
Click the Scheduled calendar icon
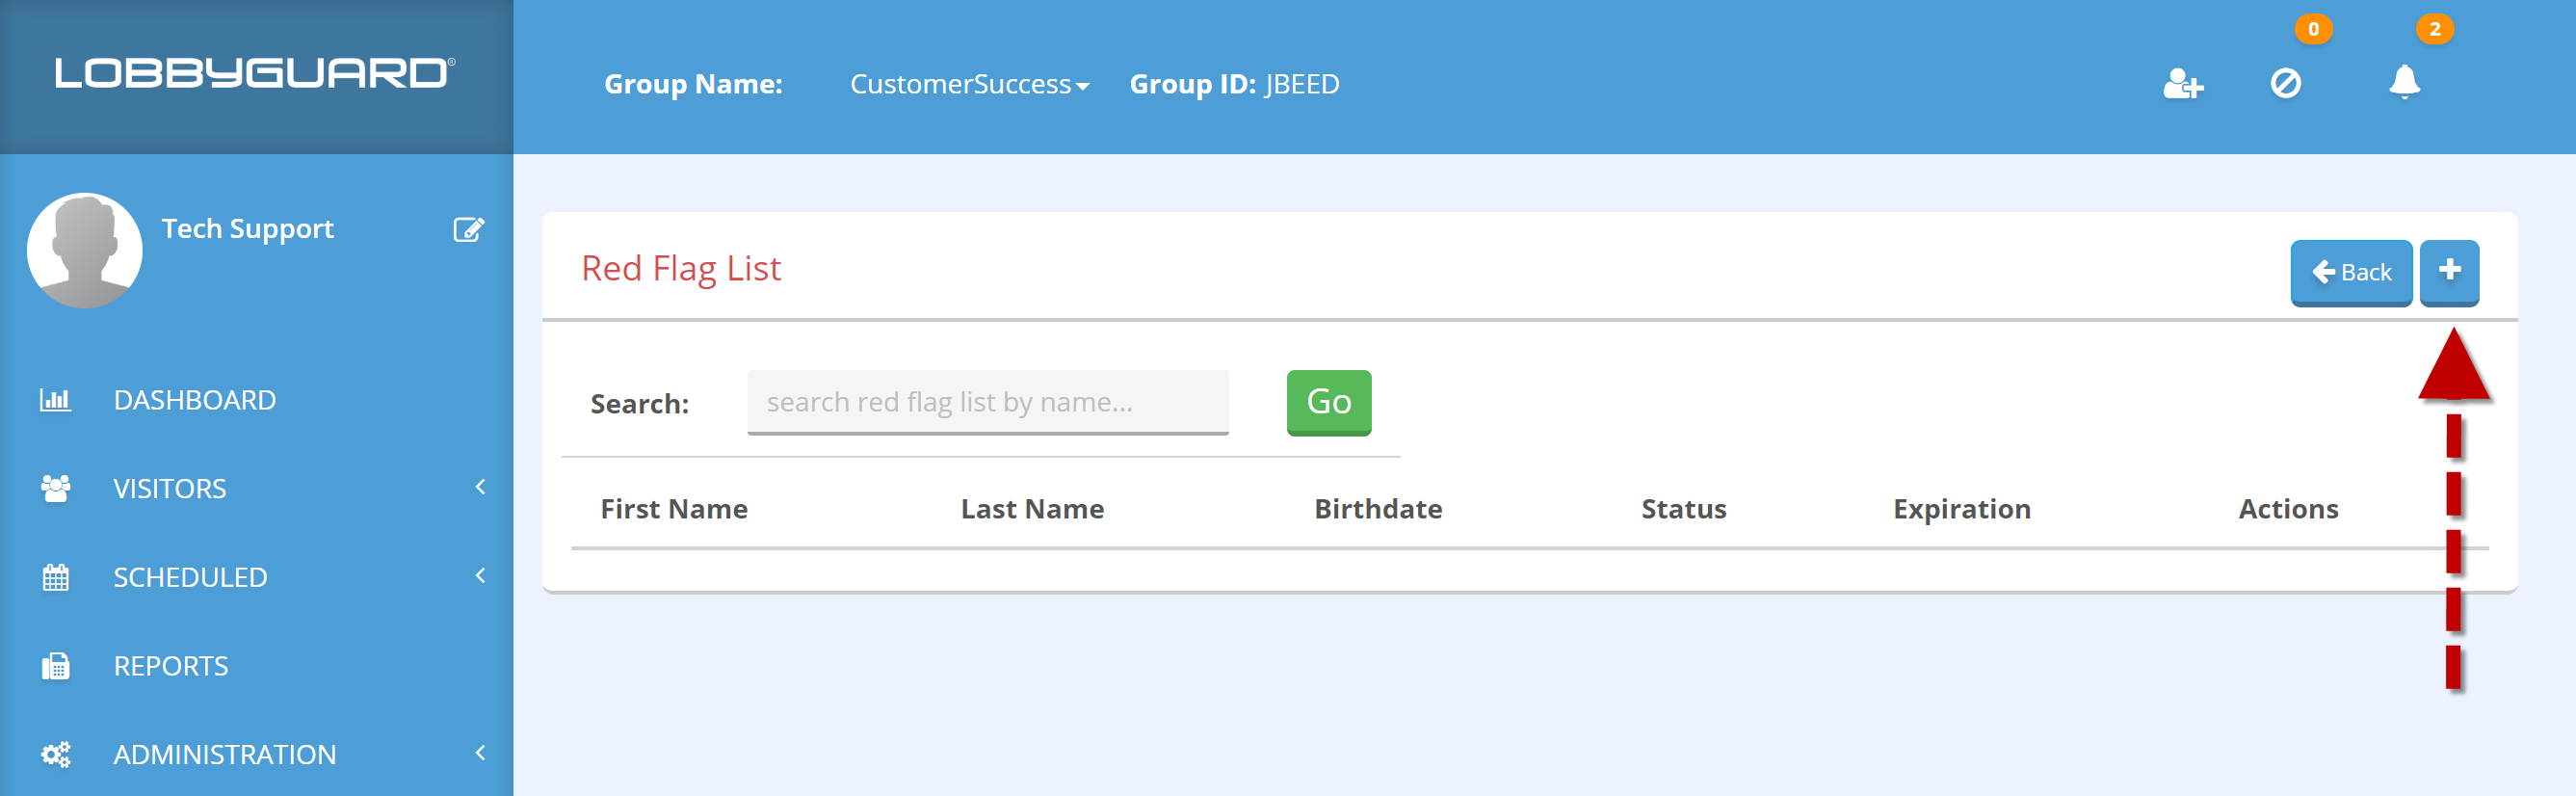tap(55, 577)
